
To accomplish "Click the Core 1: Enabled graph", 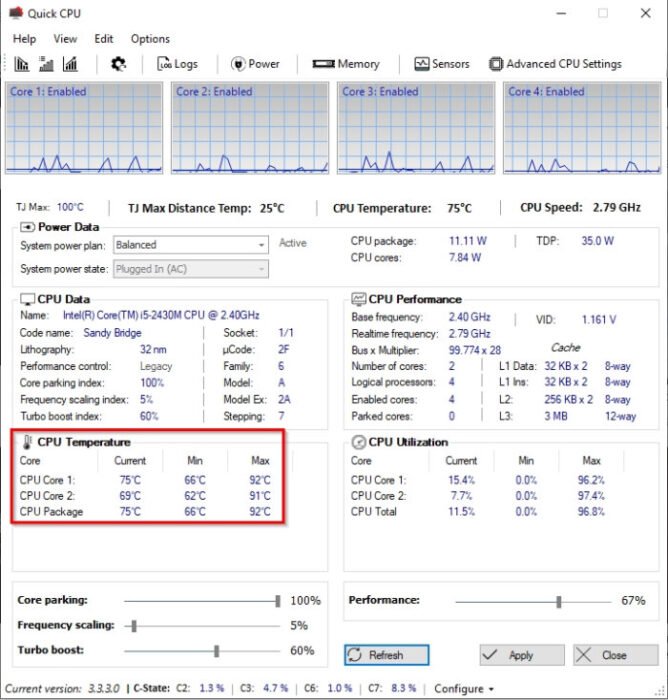I will coord(84,128).
